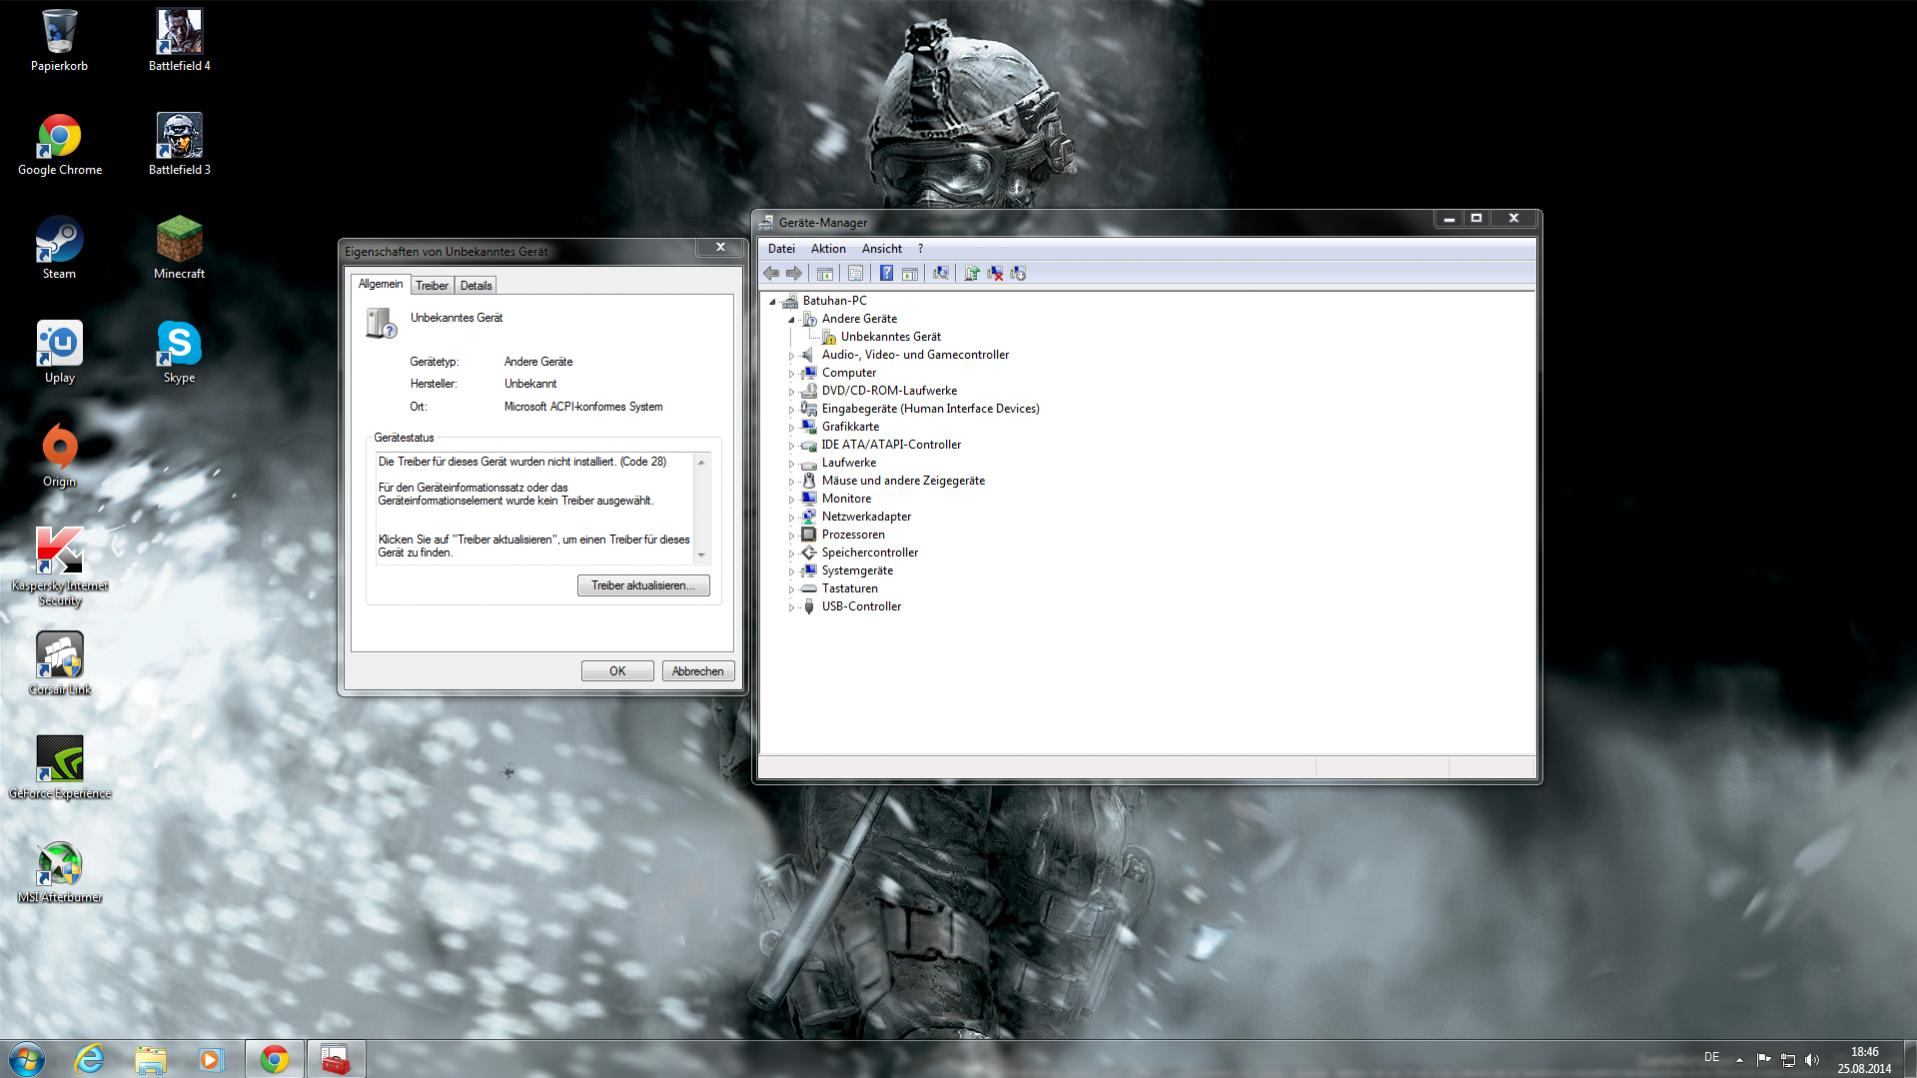
Task: Click the blue Help question-mark toolbar icon
Action: [886, 273]
